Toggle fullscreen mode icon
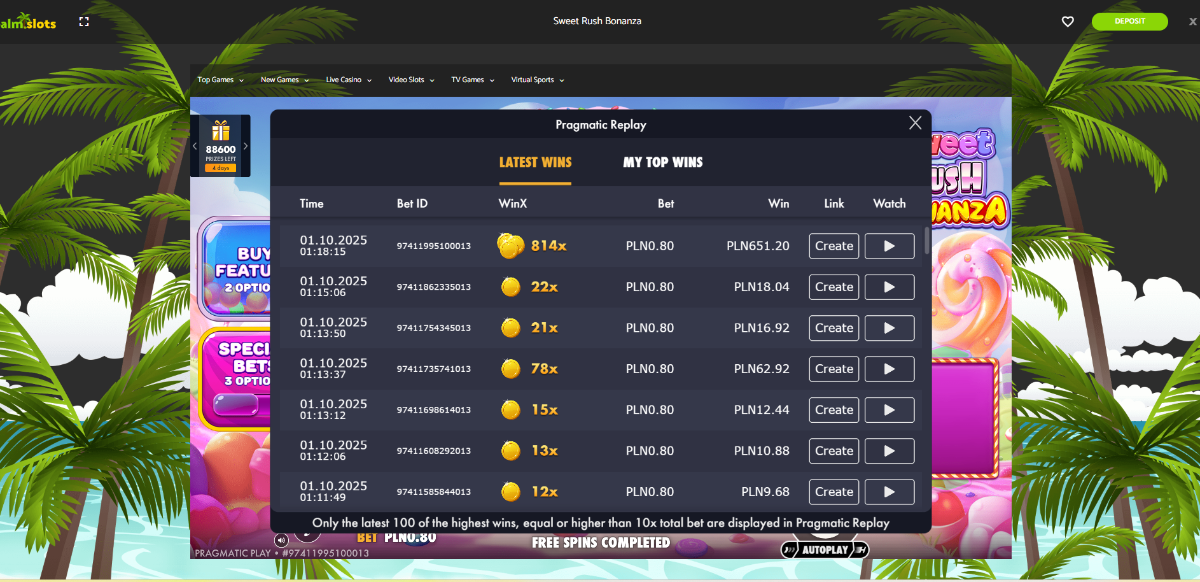 pyautogui.click(x=84, y=22)
